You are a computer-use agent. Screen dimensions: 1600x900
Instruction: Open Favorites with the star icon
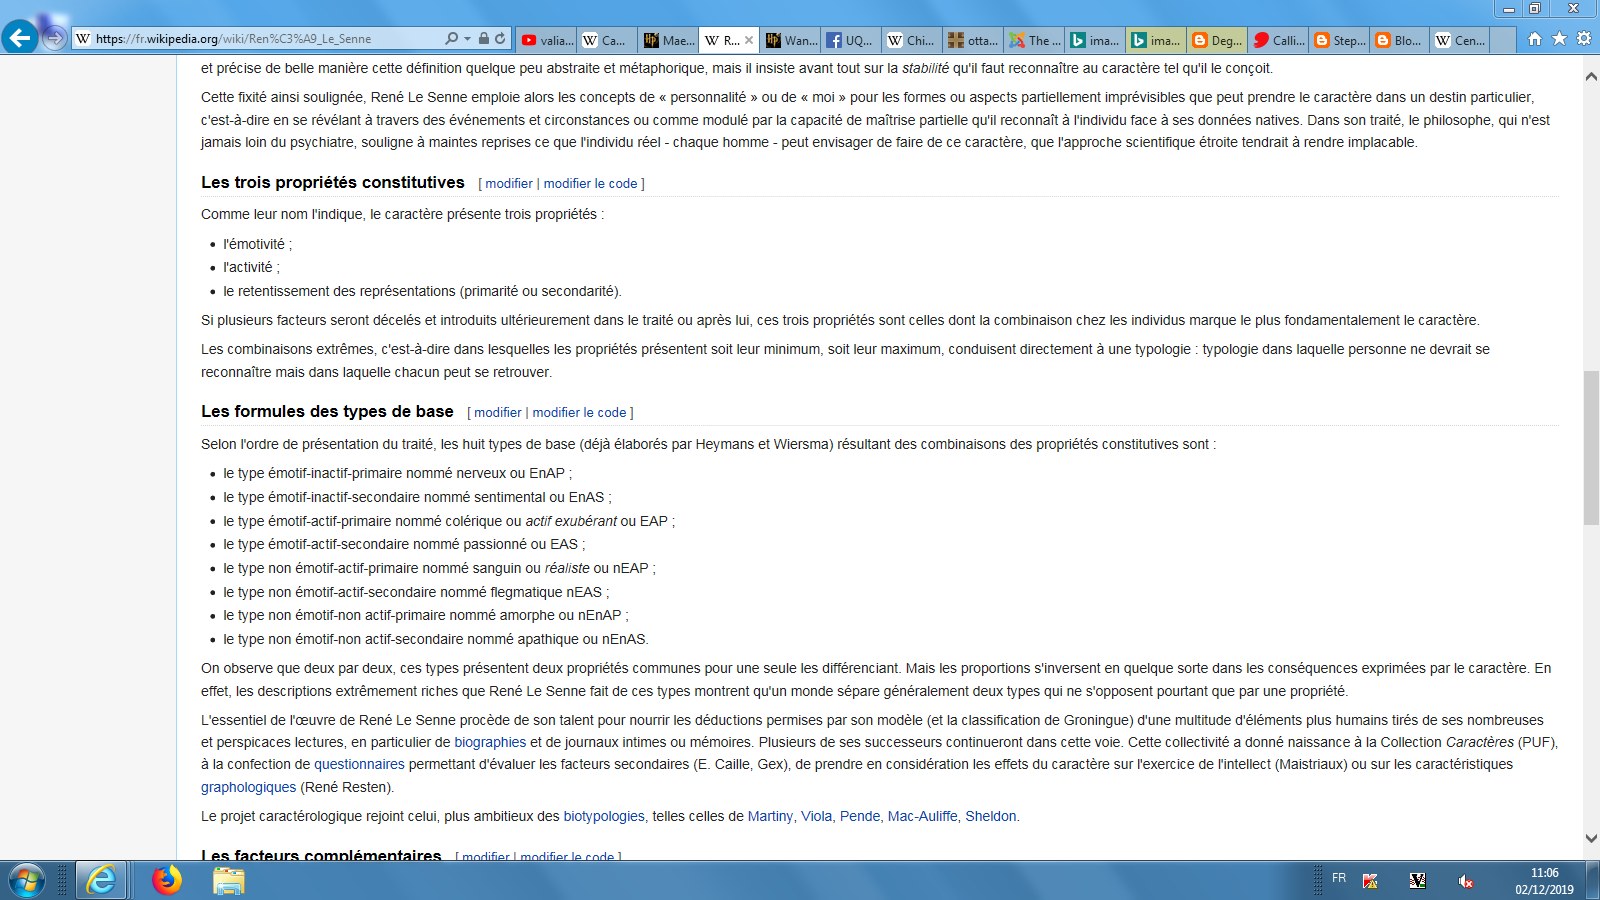pyautogui.click(x=1559, y=39)
